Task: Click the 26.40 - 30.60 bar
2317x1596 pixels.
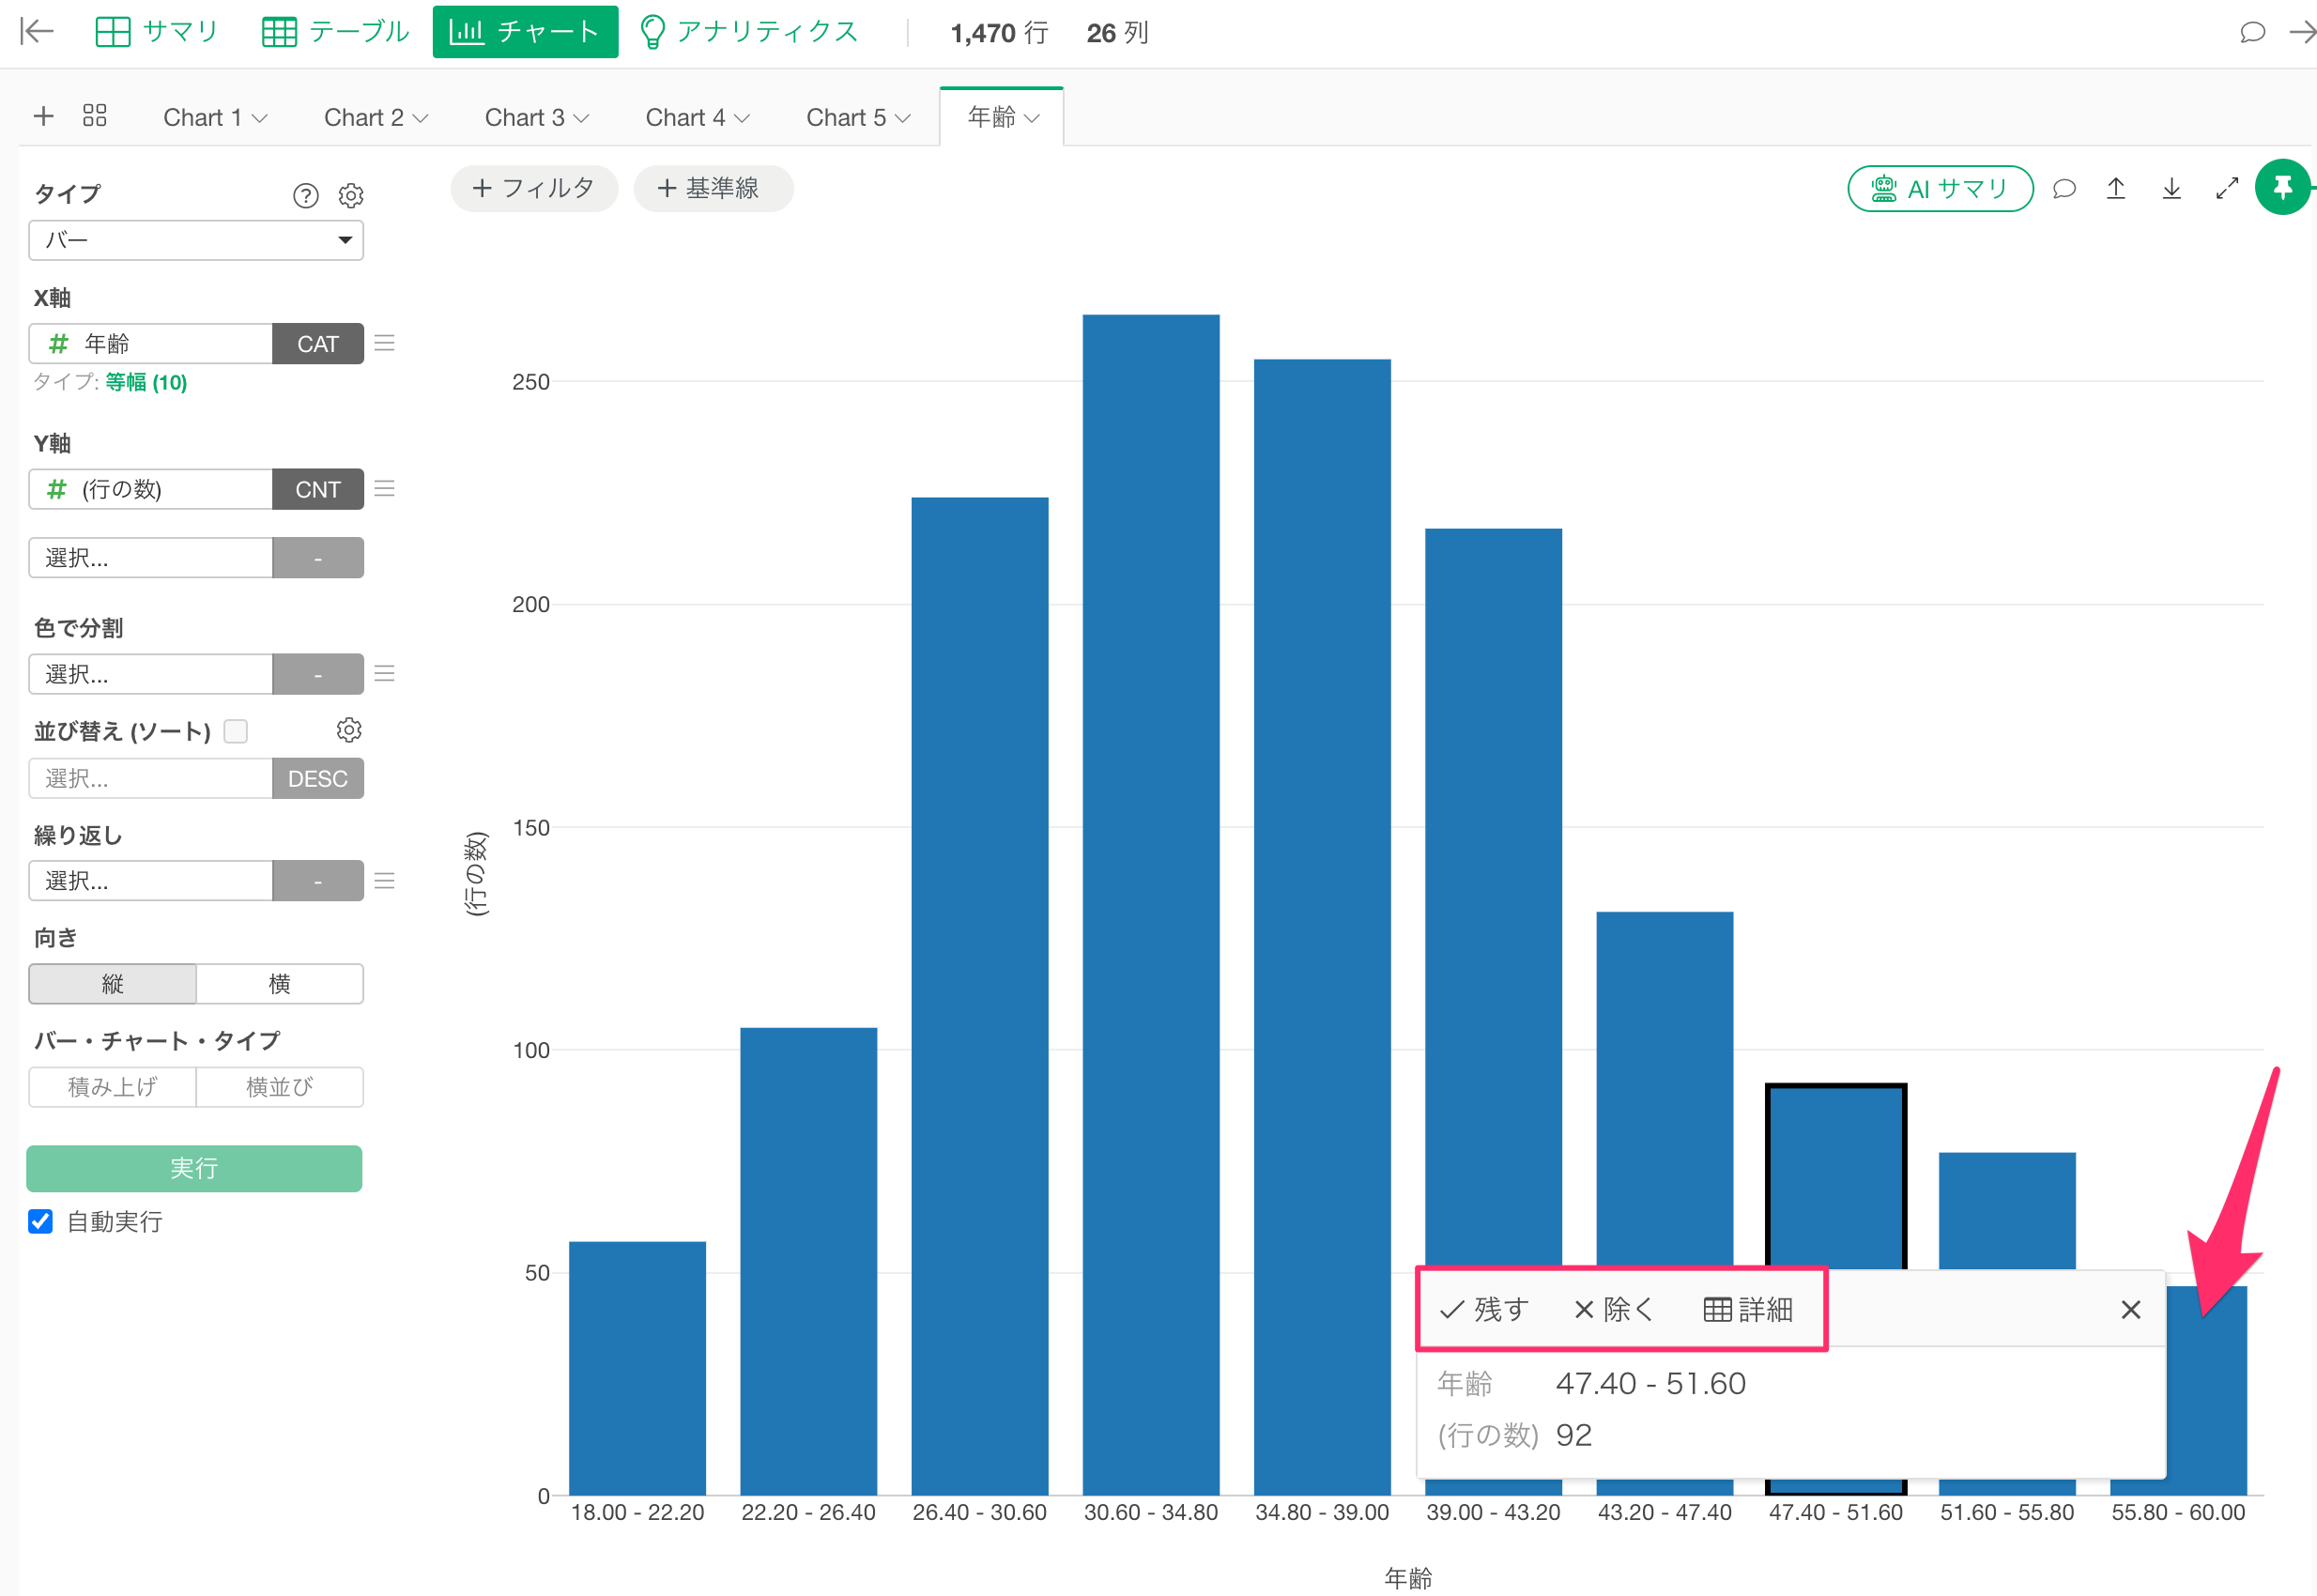Action: click(980, 996)
